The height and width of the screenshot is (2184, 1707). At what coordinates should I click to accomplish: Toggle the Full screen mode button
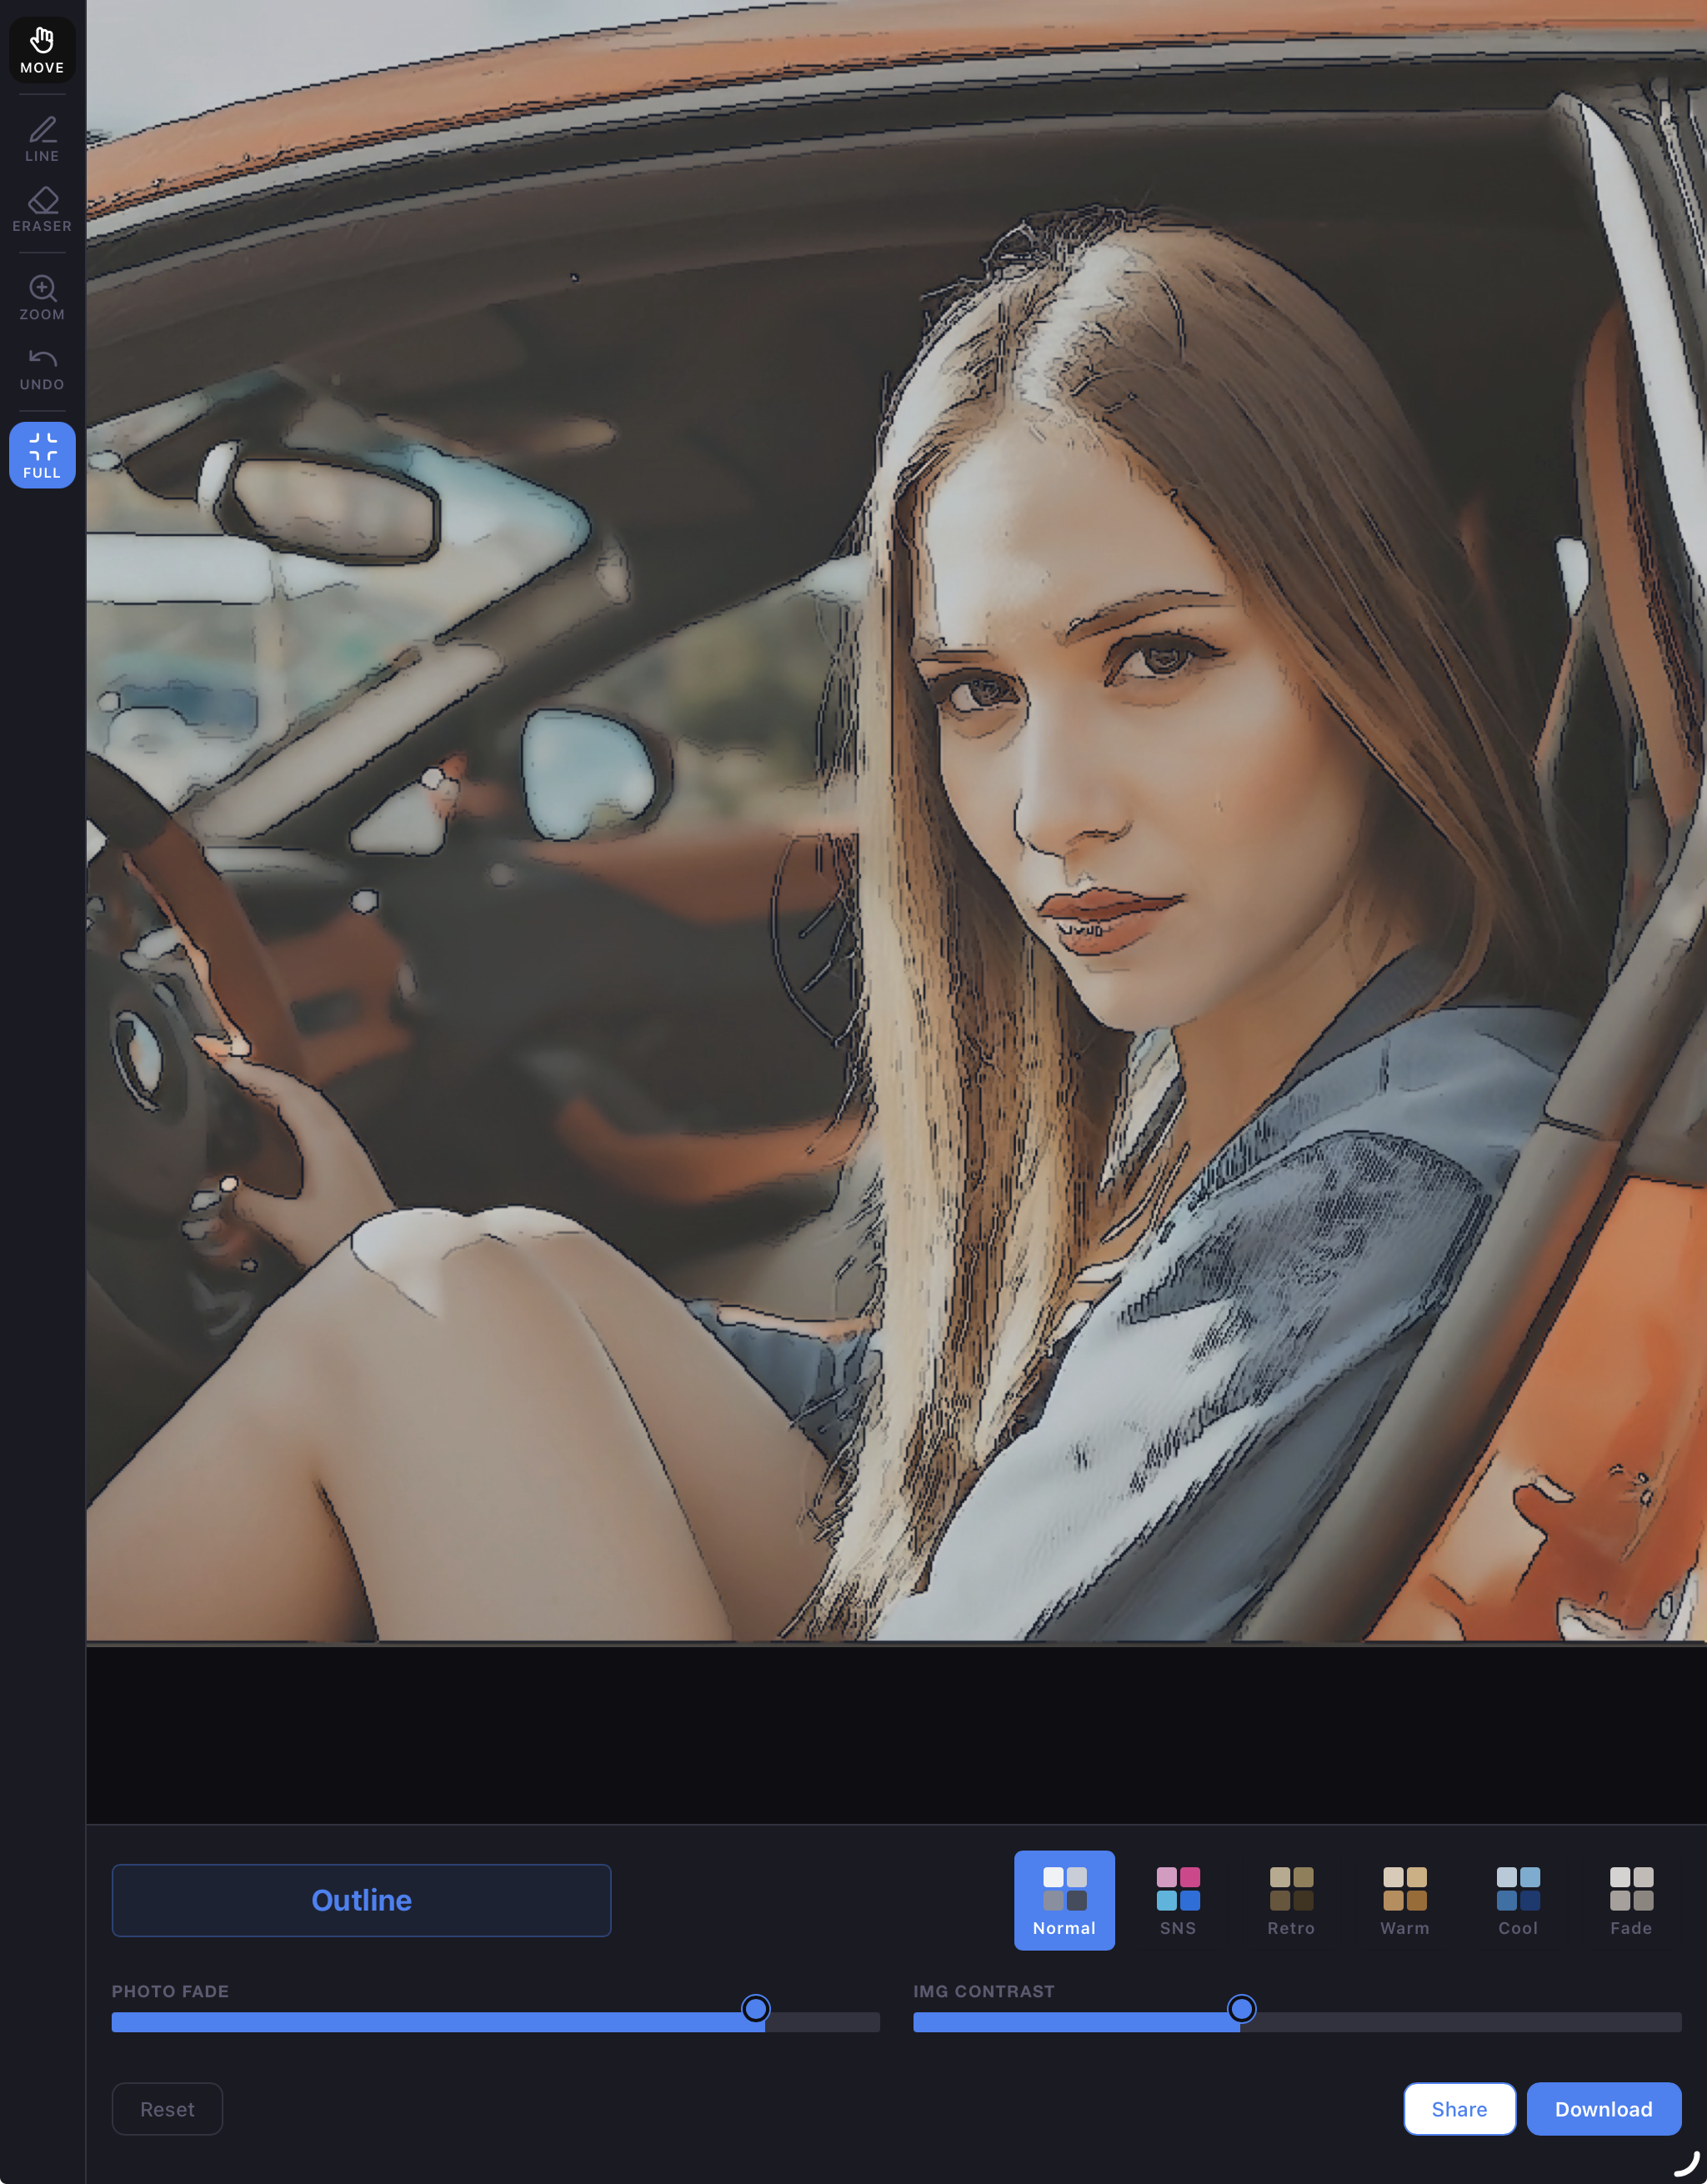click(42, 455)
